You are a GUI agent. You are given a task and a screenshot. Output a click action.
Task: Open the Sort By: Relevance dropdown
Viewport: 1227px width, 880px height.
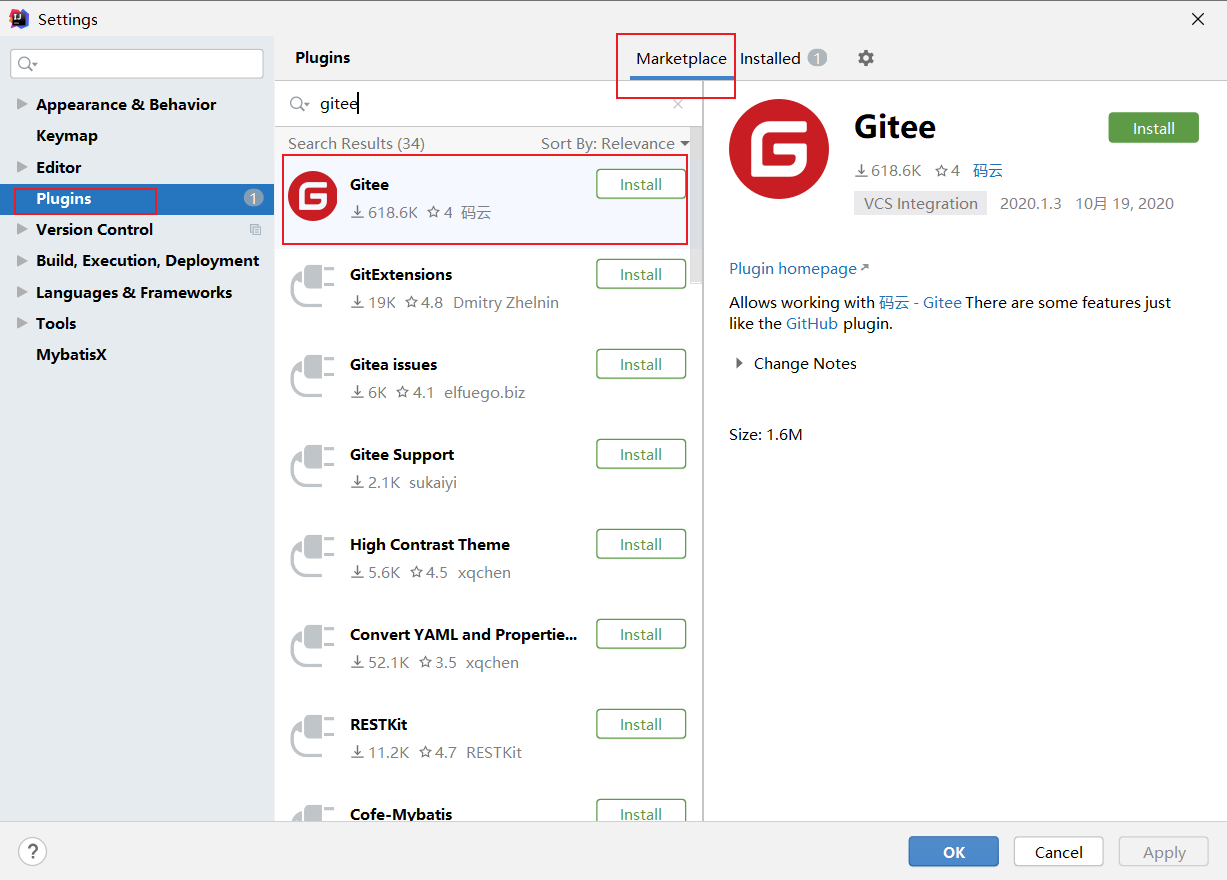tap(615, 143)
